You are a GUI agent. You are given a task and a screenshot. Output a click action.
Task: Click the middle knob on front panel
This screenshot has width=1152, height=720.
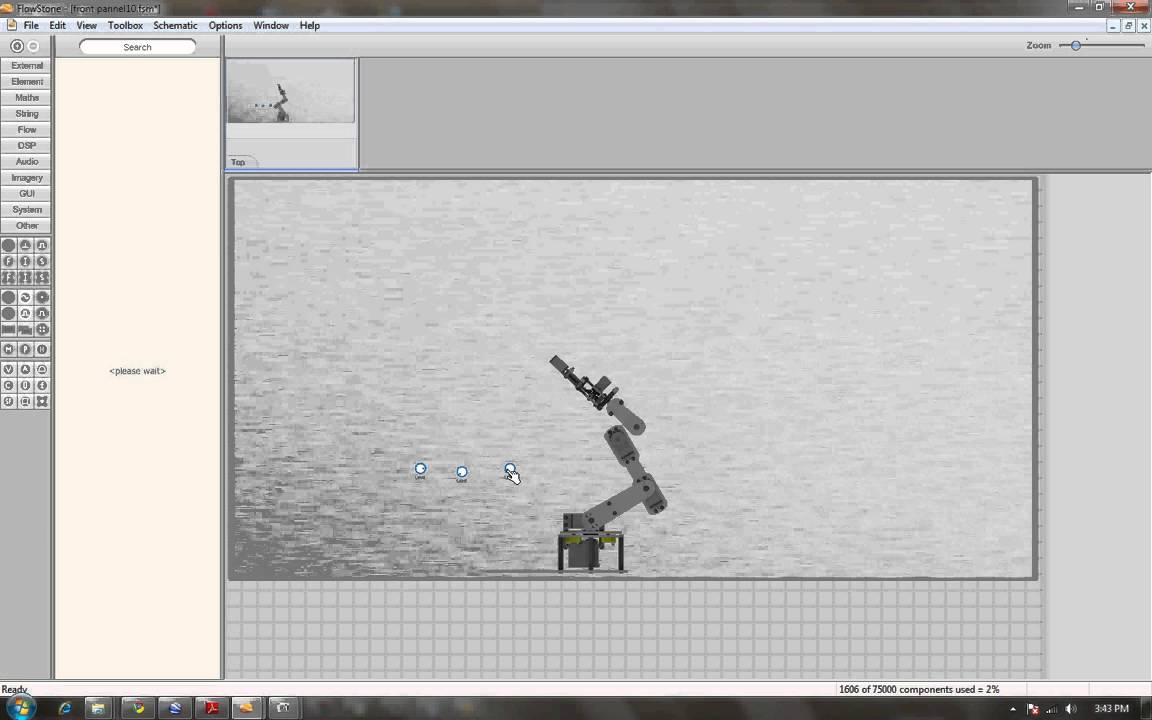click(x=461, y=472)
